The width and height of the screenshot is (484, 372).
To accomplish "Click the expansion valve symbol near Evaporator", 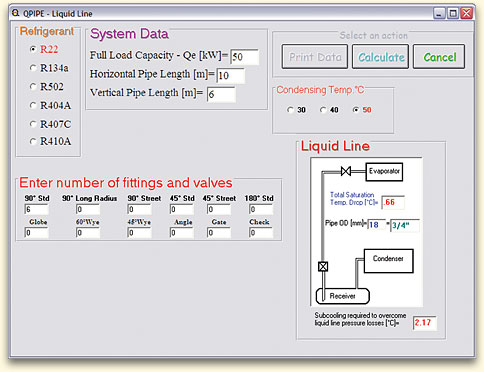I will (x=346, y=171).
